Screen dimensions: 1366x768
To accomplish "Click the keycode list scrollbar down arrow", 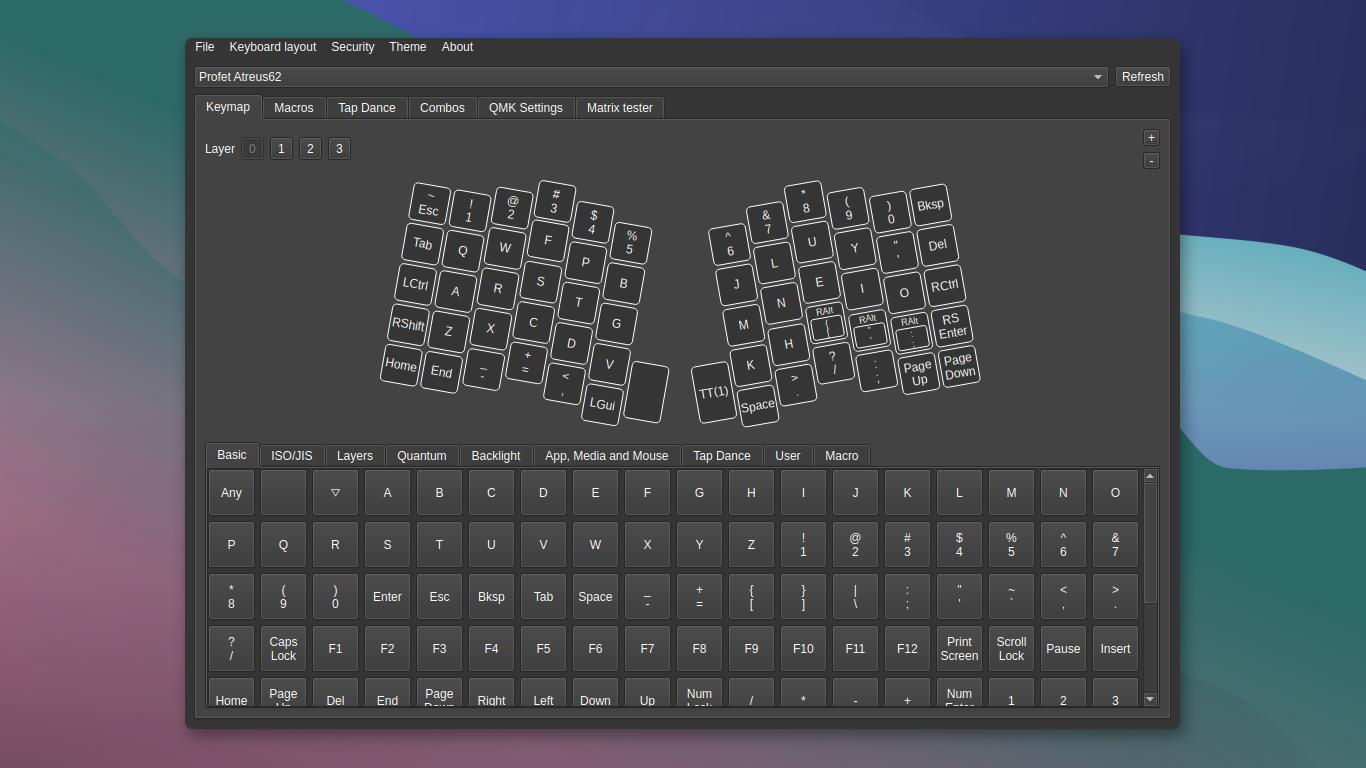I will 1150,699.
